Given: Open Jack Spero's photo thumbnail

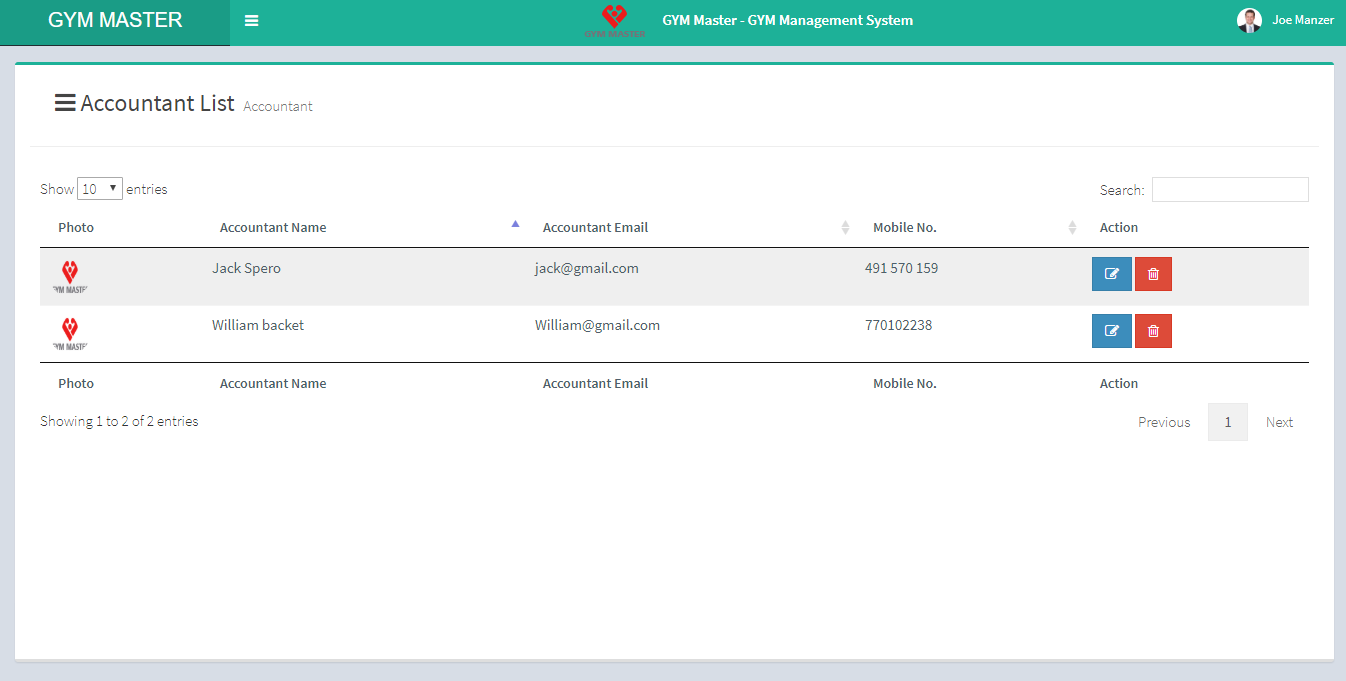Looking at the screenshot, I should coord(70,276).
